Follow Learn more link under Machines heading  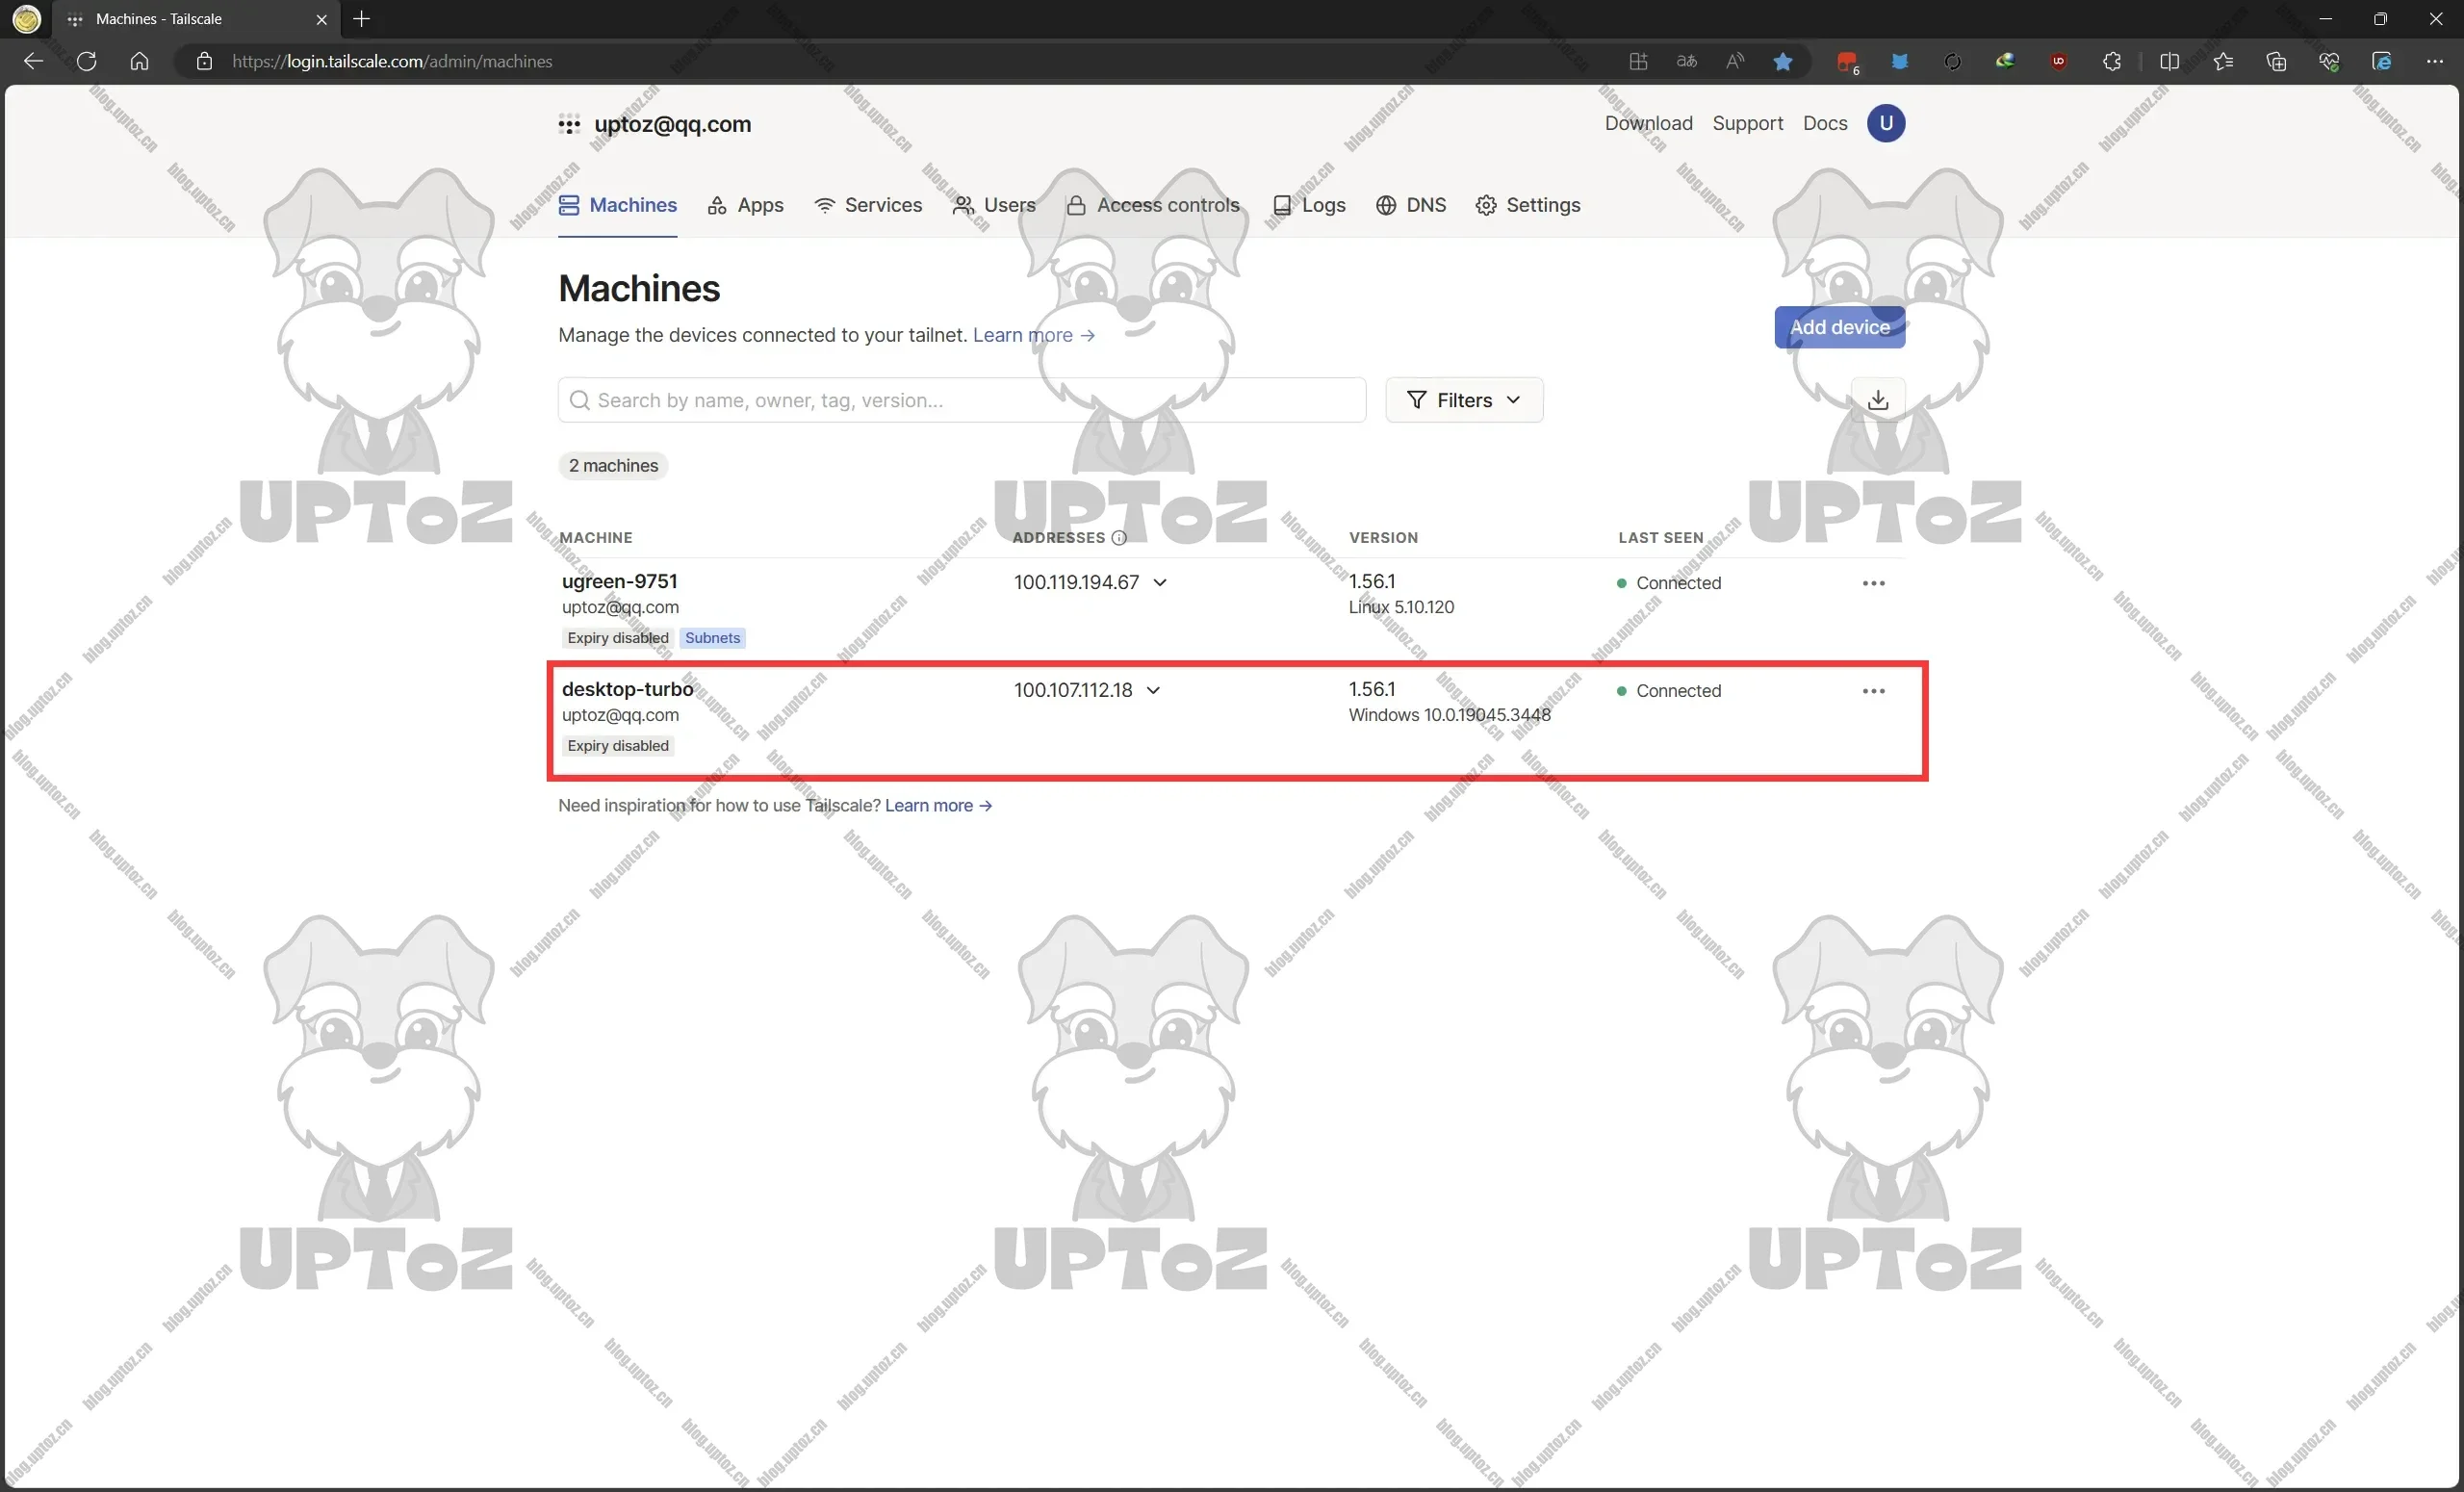point(1033,335)
